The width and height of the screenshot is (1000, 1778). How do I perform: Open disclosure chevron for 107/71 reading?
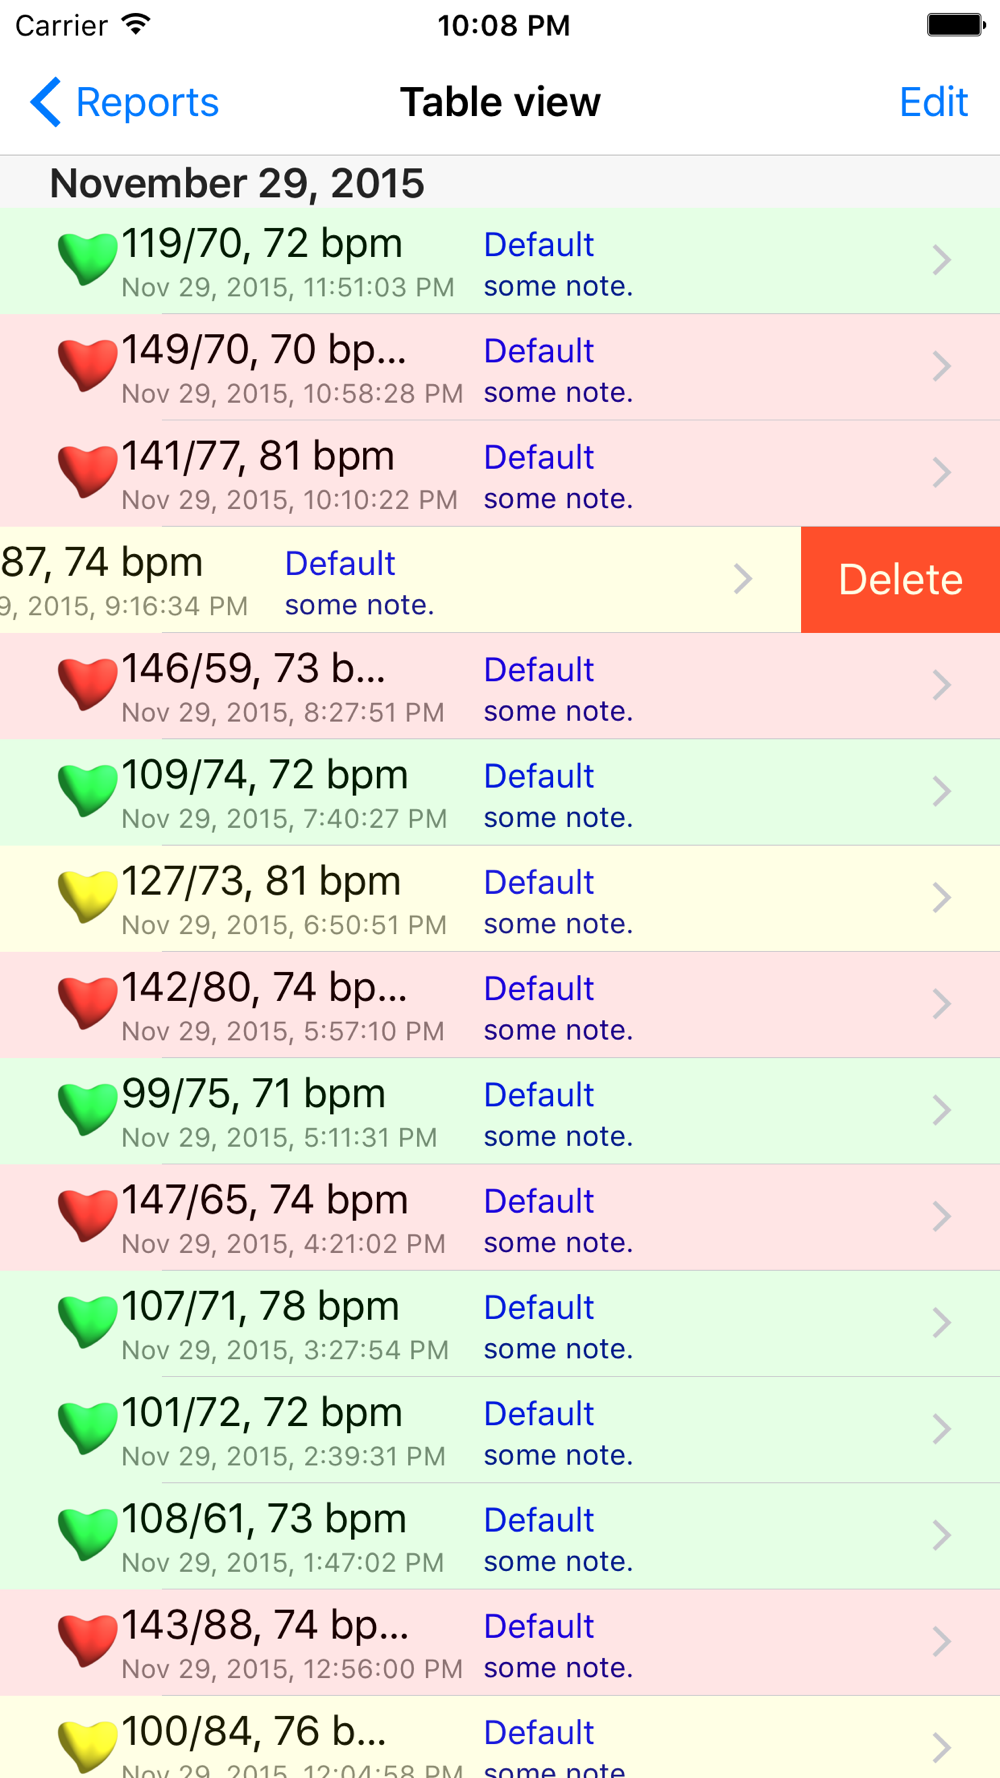coord(941,1322)
